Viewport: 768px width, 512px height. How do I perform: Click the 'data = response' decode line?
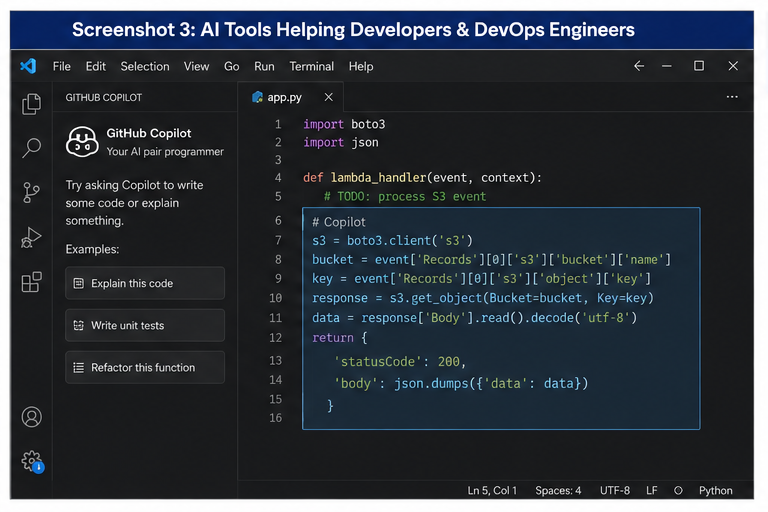click(x=475, y=318)
